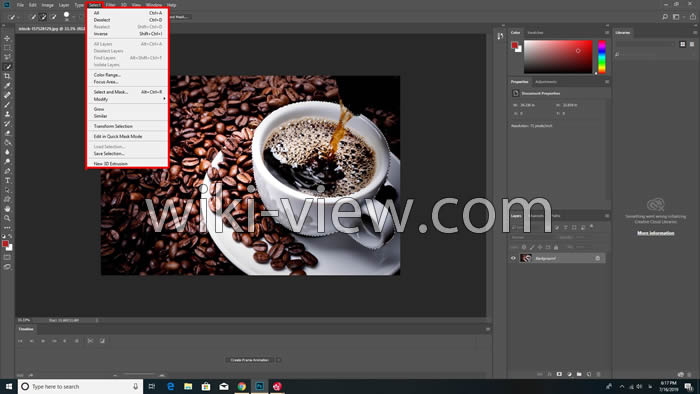Select the Paint Bucket tool
The height and width of the screenshot is (394, 700).
(x=7, y=143)
